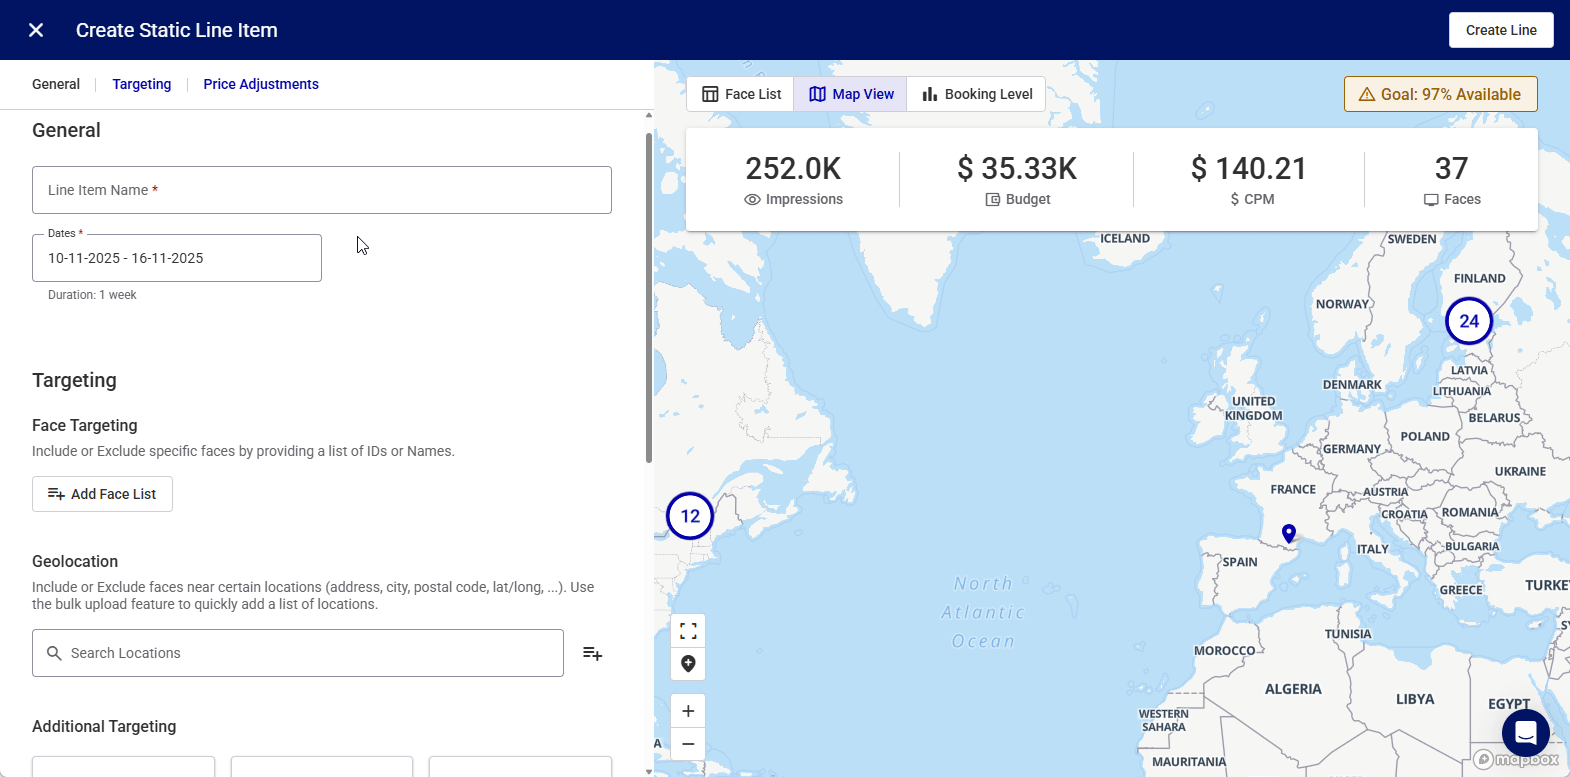
Task: Zoom in on the map
Action: point(688,711)
